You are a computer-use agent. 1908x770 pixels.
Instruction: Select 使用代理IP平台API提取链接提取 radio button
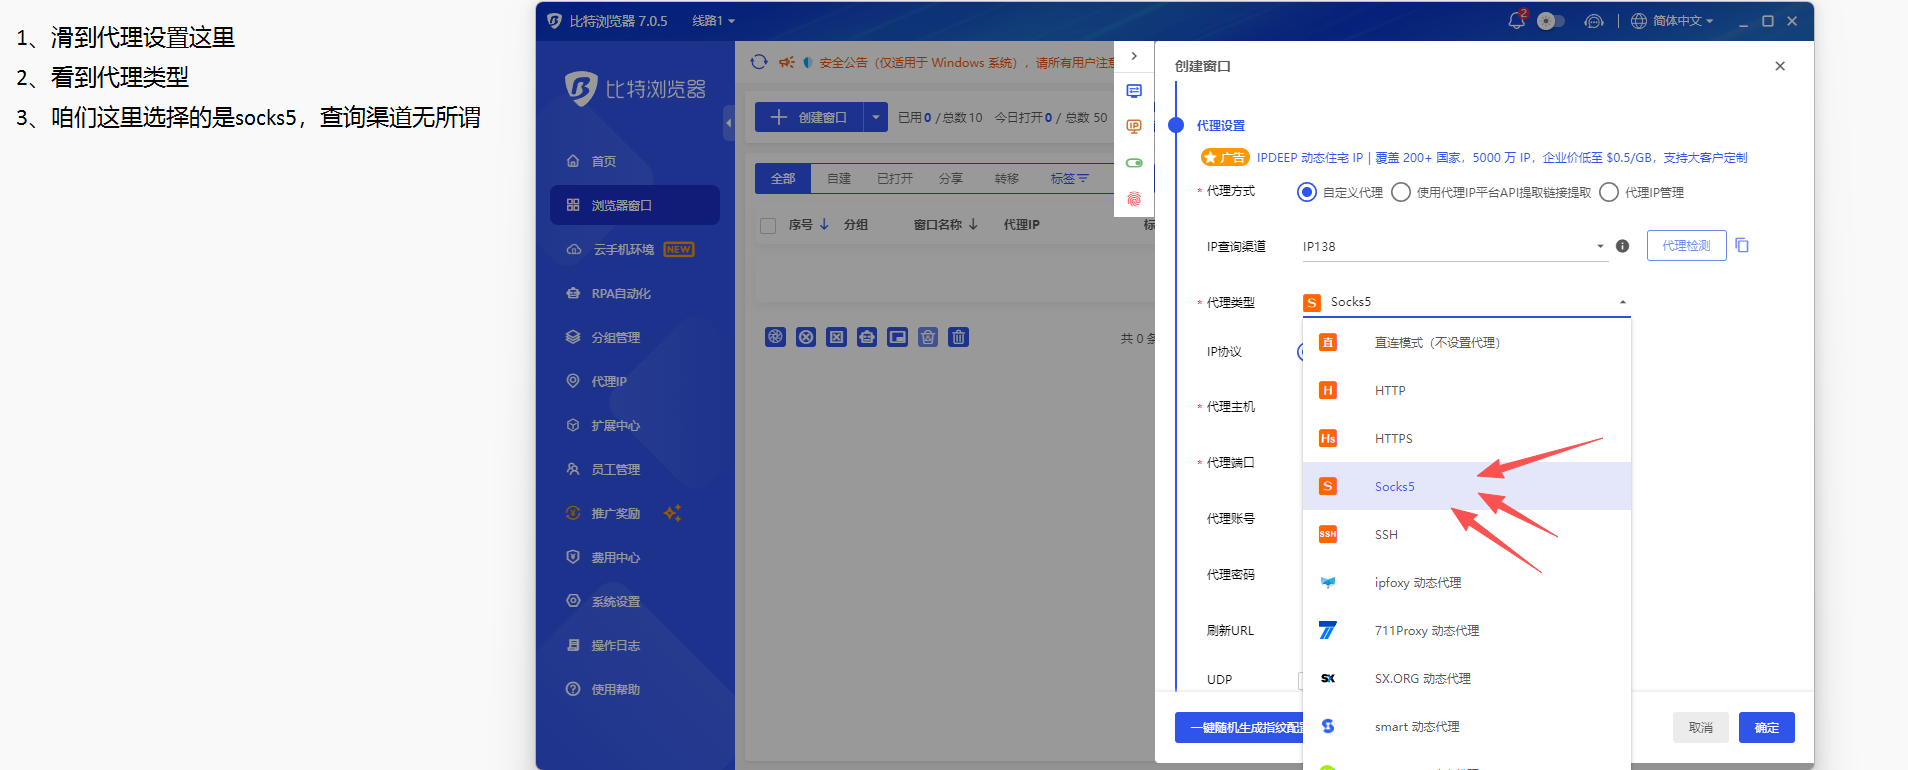click(1401, 192)
